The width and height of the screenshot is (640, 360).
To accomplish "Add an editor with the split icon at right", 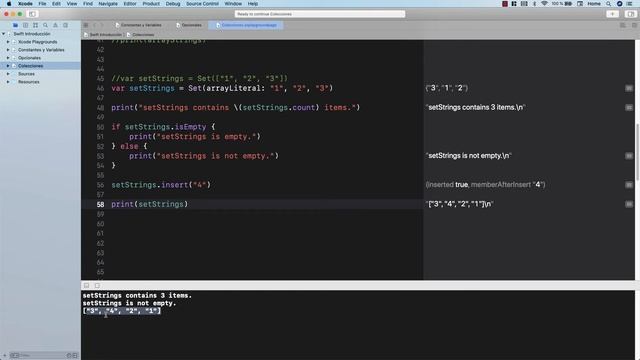I will click(634, 25).
